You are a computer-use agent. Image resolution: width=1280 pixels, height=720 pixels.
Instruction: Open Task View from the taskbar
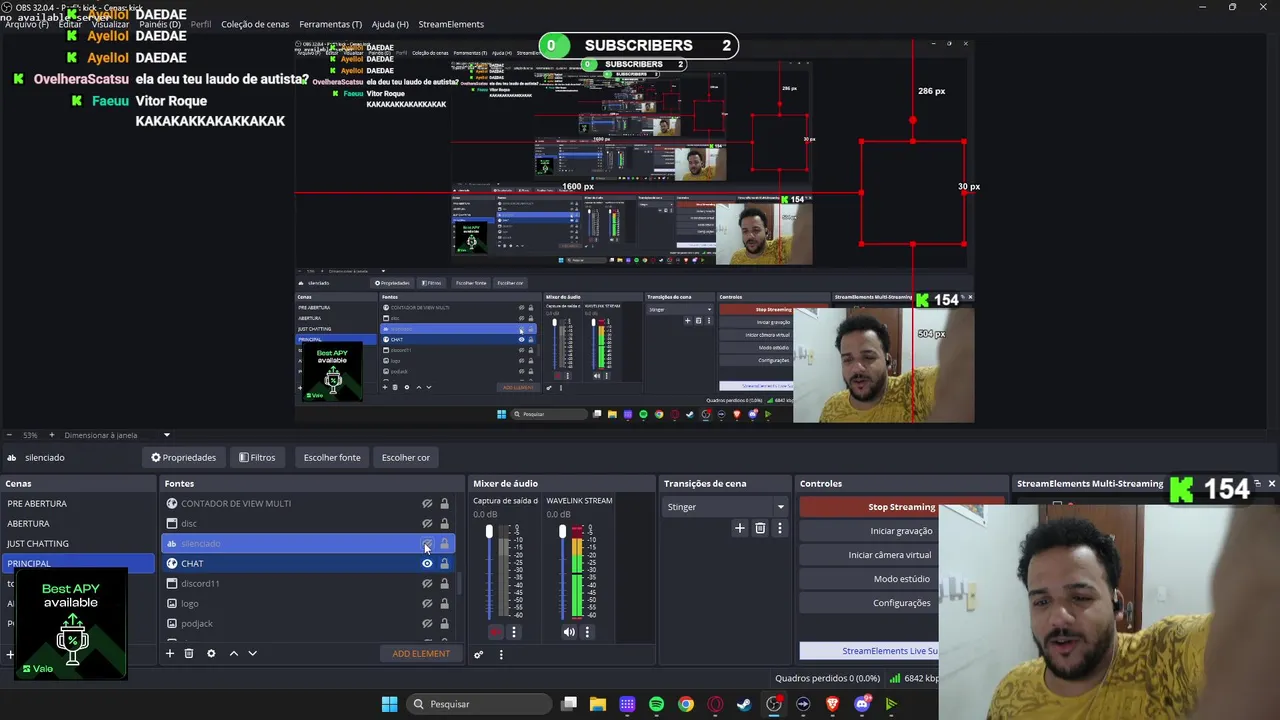[569, 704]
